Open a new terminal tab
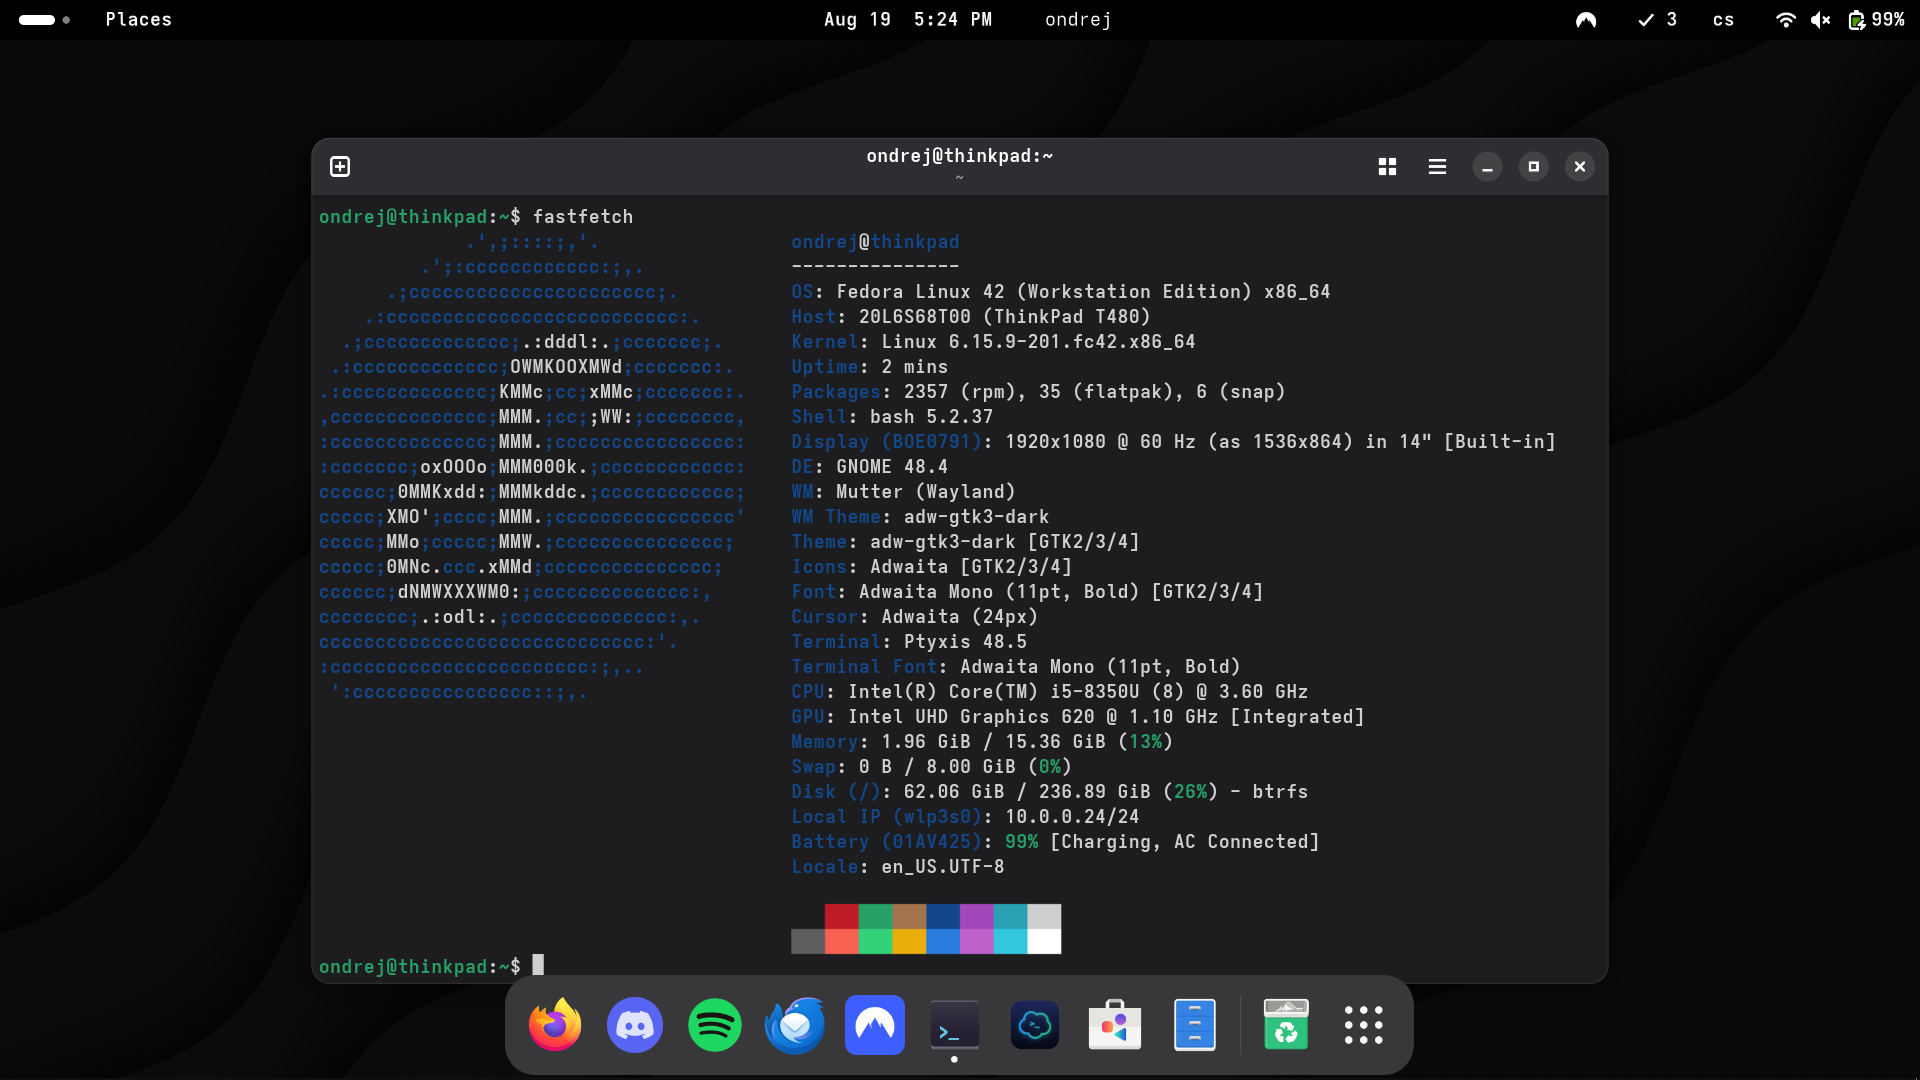1920x1080 pixels. pyautogui.click(x=340, y=166)
